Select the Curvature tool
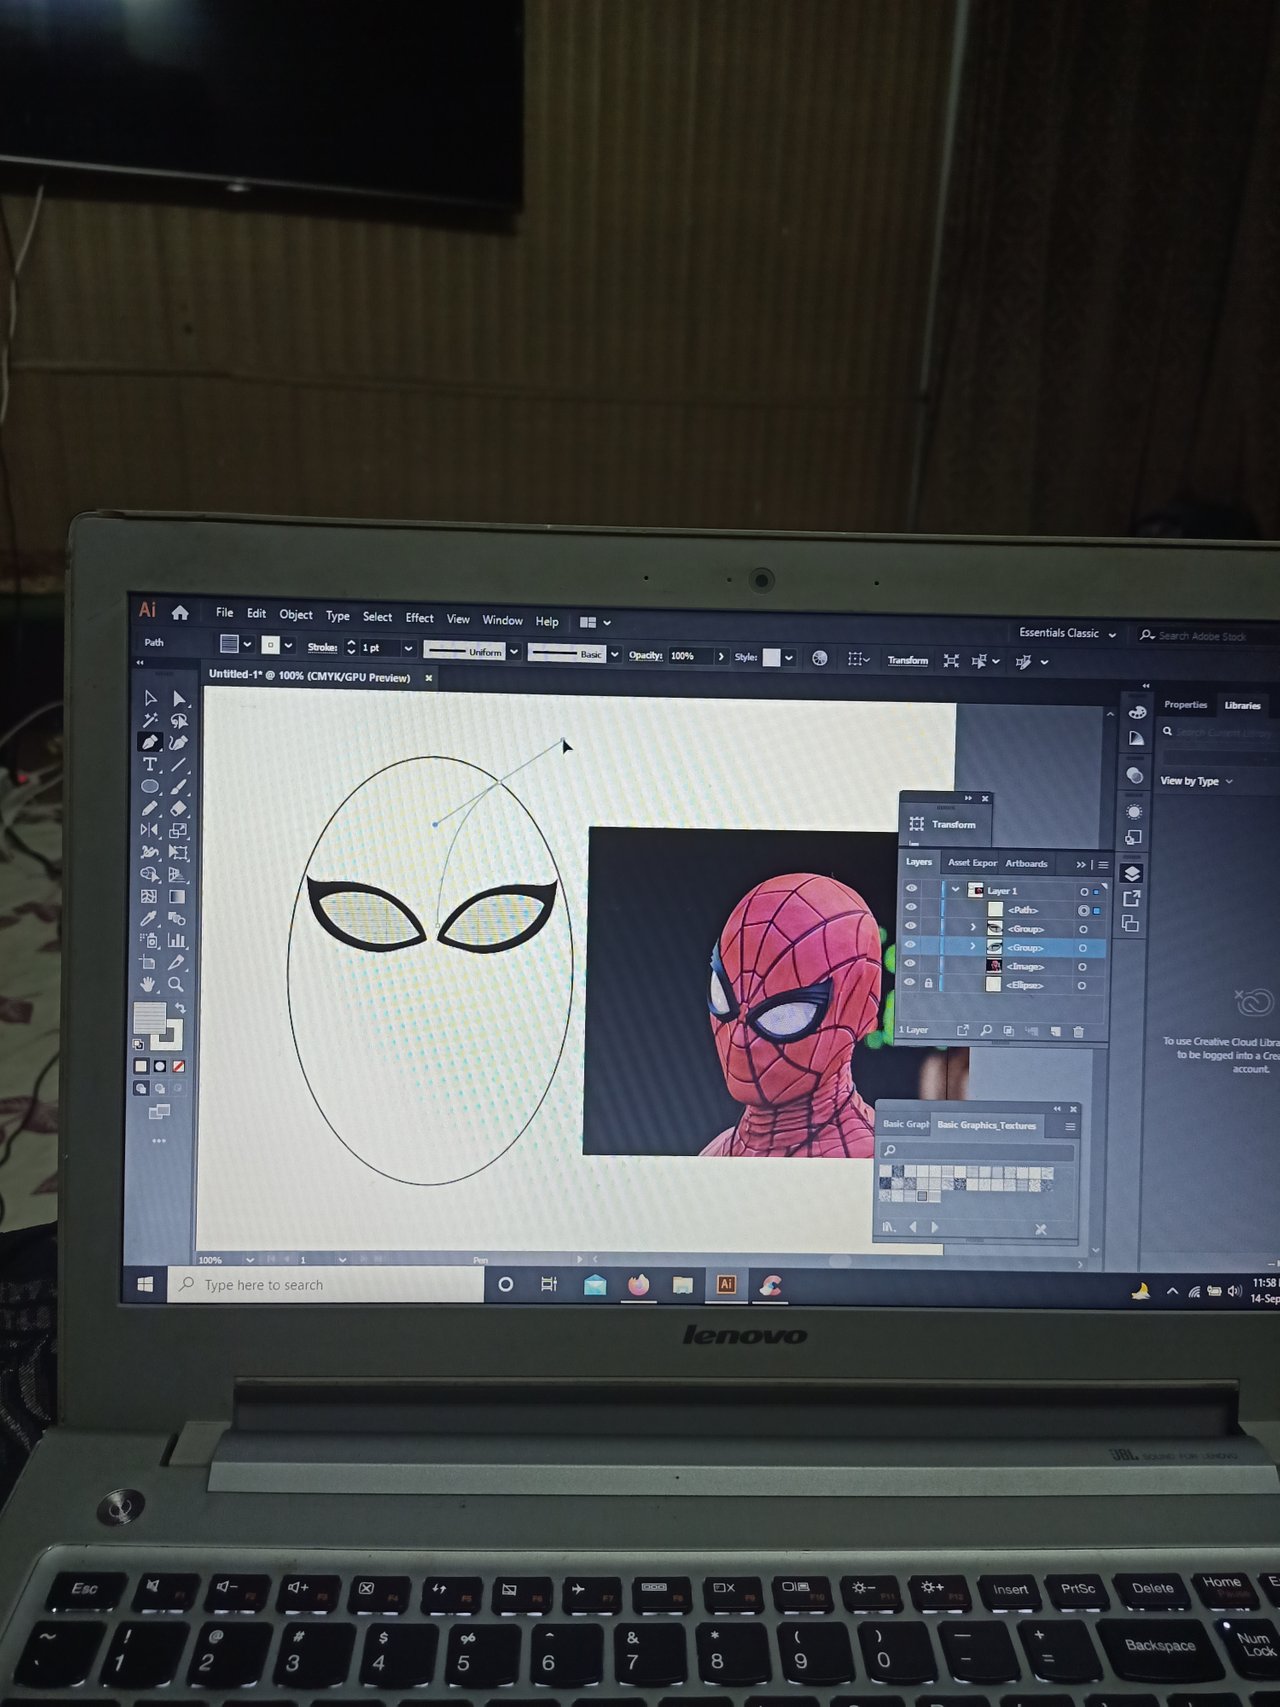This screenshot has height=1707, width=1280. tap(179, 743)
